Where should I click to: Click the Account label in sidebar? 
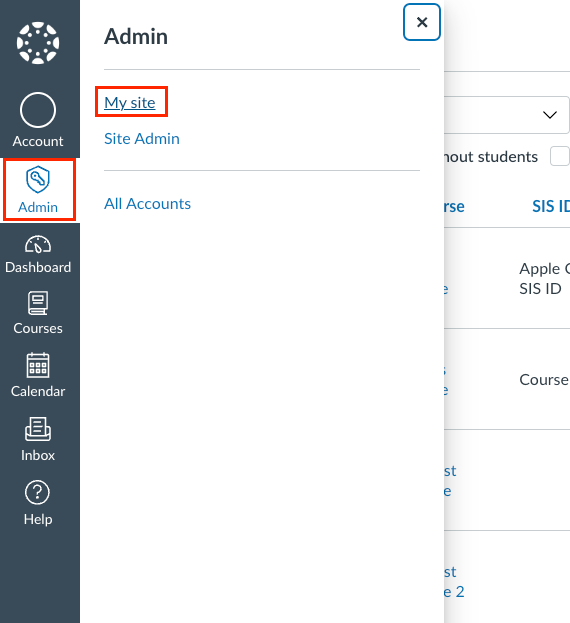tap(38, 141)
